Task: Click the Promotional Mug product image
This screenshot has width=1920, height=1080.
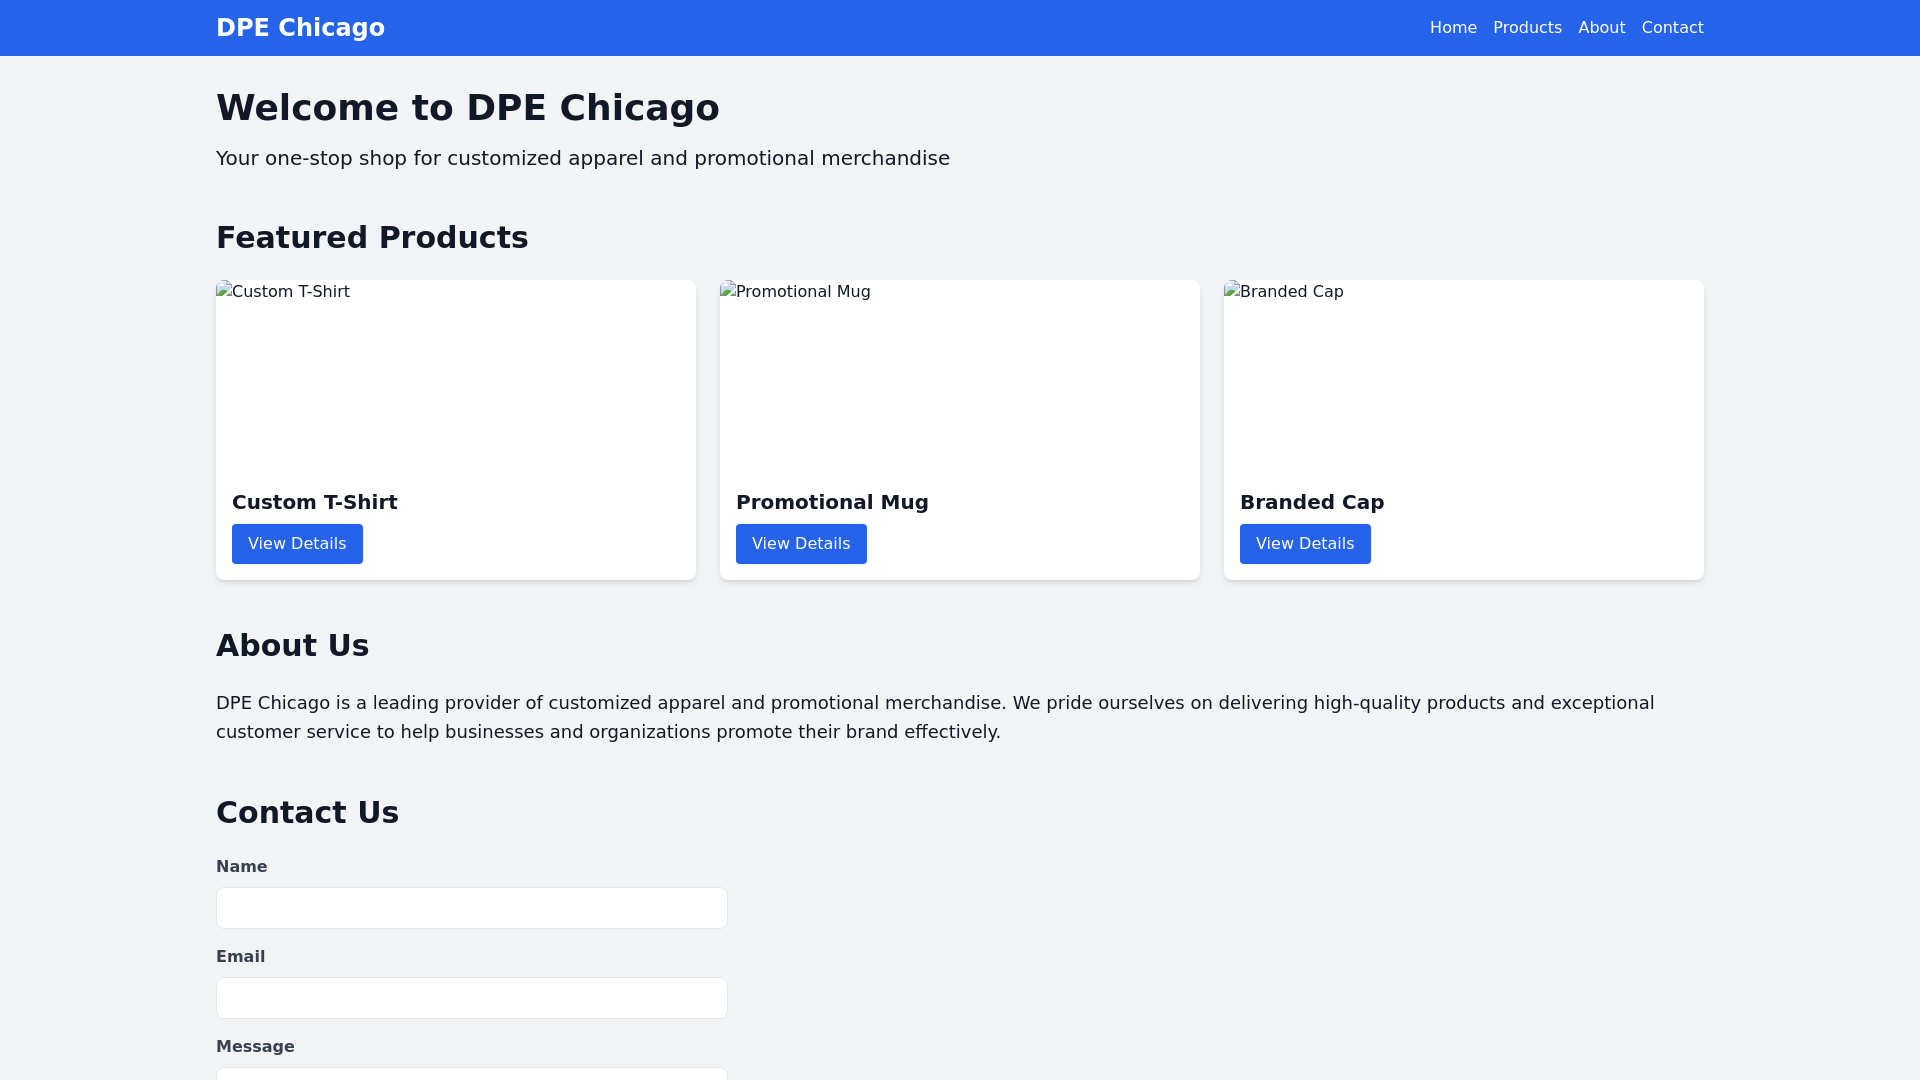Action: coord(960,376)
